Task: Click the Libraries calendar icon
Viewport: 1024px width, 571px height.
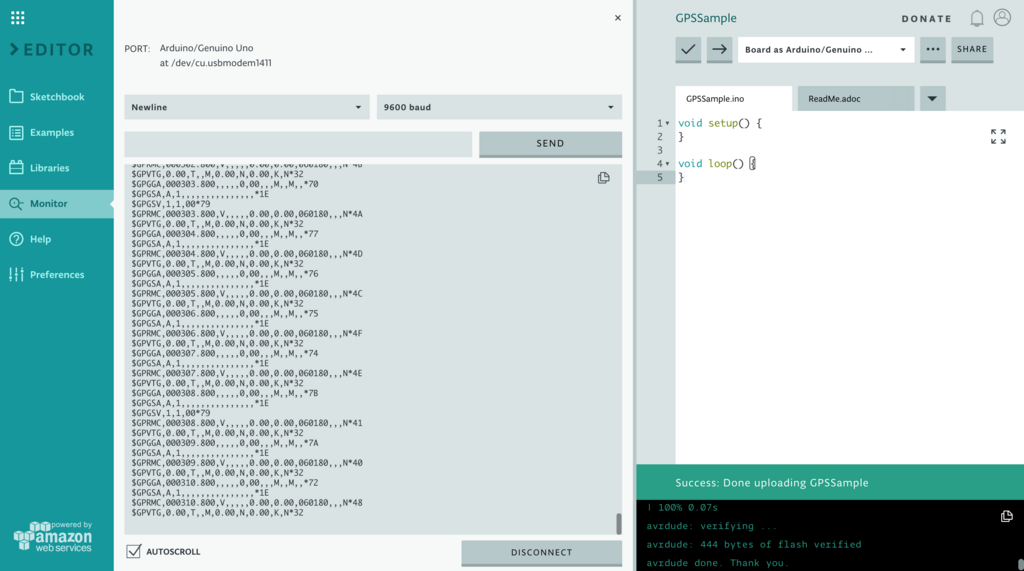Action: click(x=16, y=168)
